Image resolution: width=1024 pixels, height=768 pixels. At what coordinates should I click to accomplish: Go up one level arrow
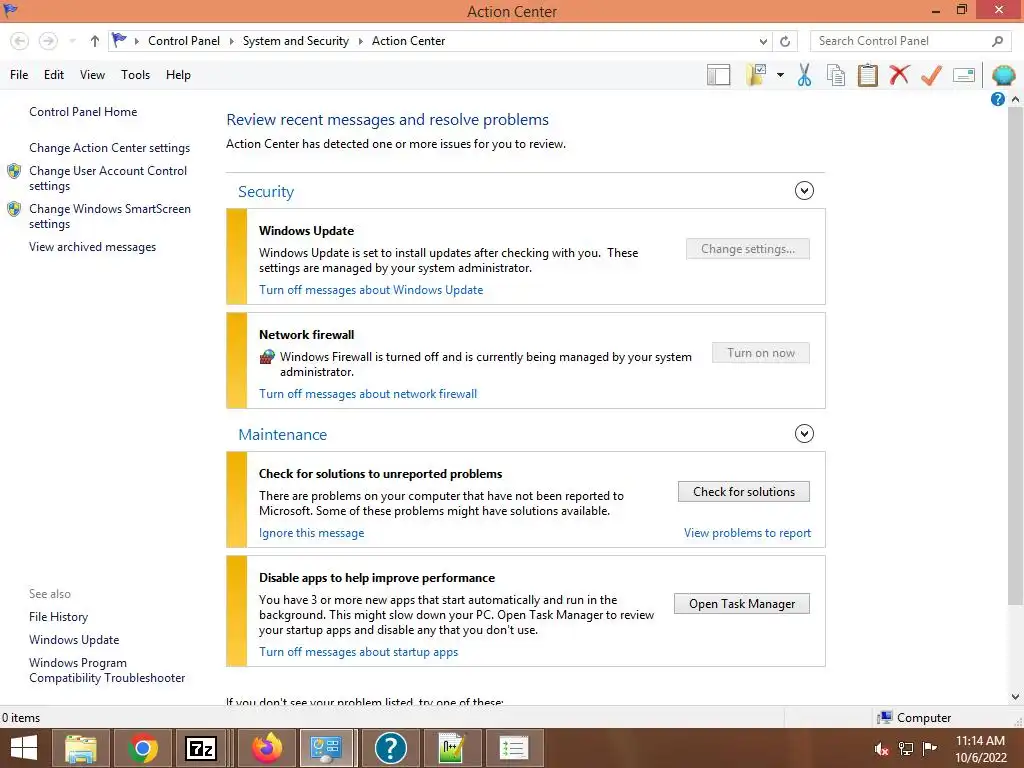(x=95, y=41)
